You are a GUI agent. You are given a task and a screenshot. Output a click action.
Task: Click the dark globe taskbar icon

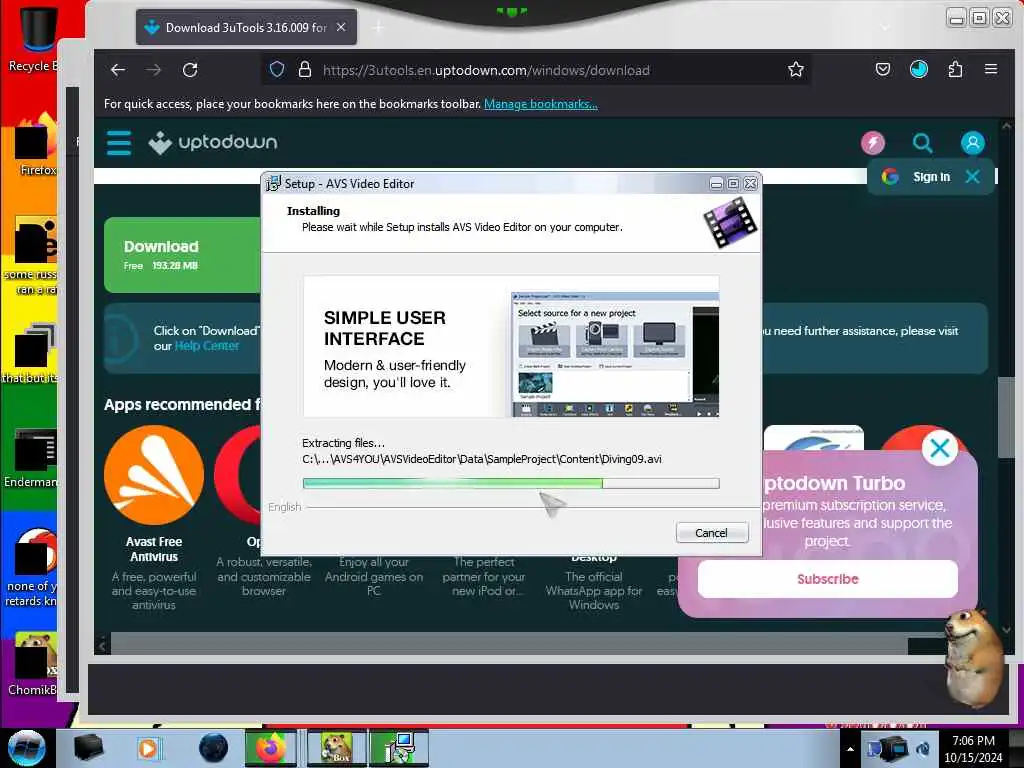(214, 748)
